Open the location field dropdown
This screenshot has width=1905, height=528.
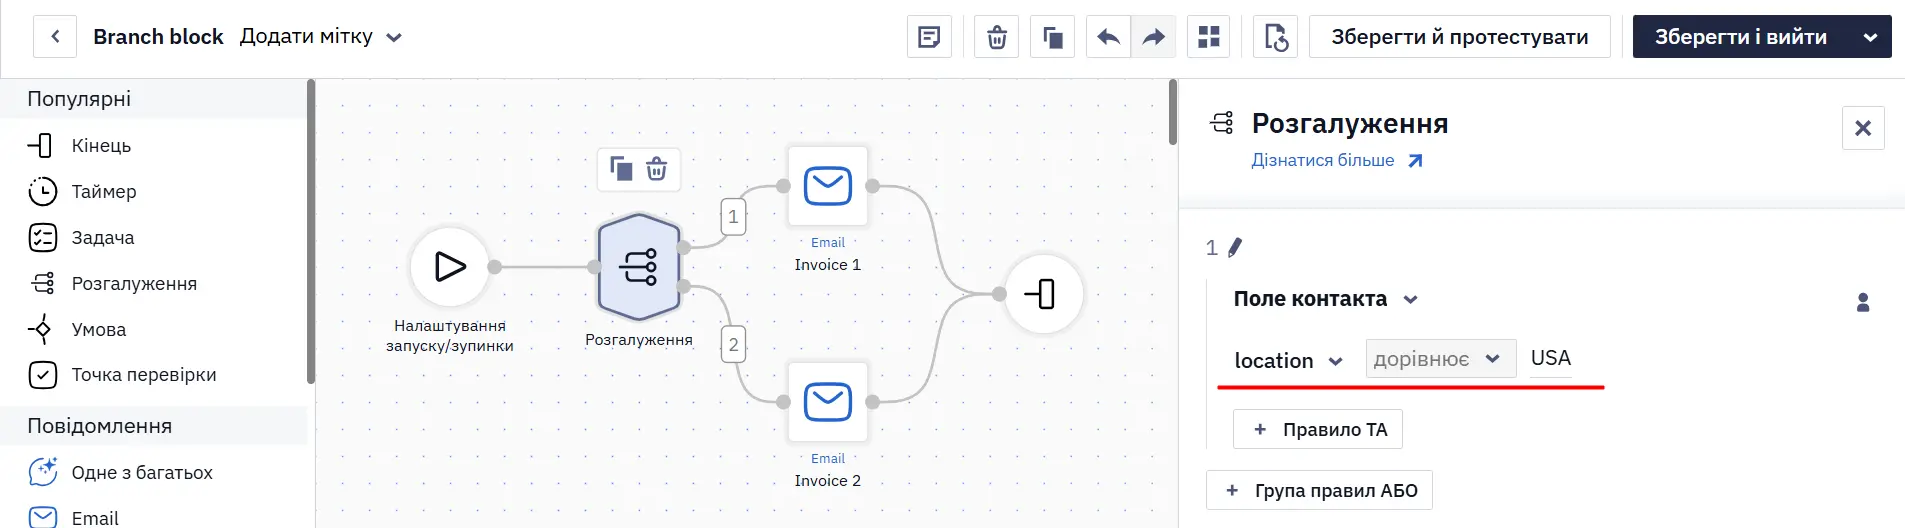[1288, 360]
